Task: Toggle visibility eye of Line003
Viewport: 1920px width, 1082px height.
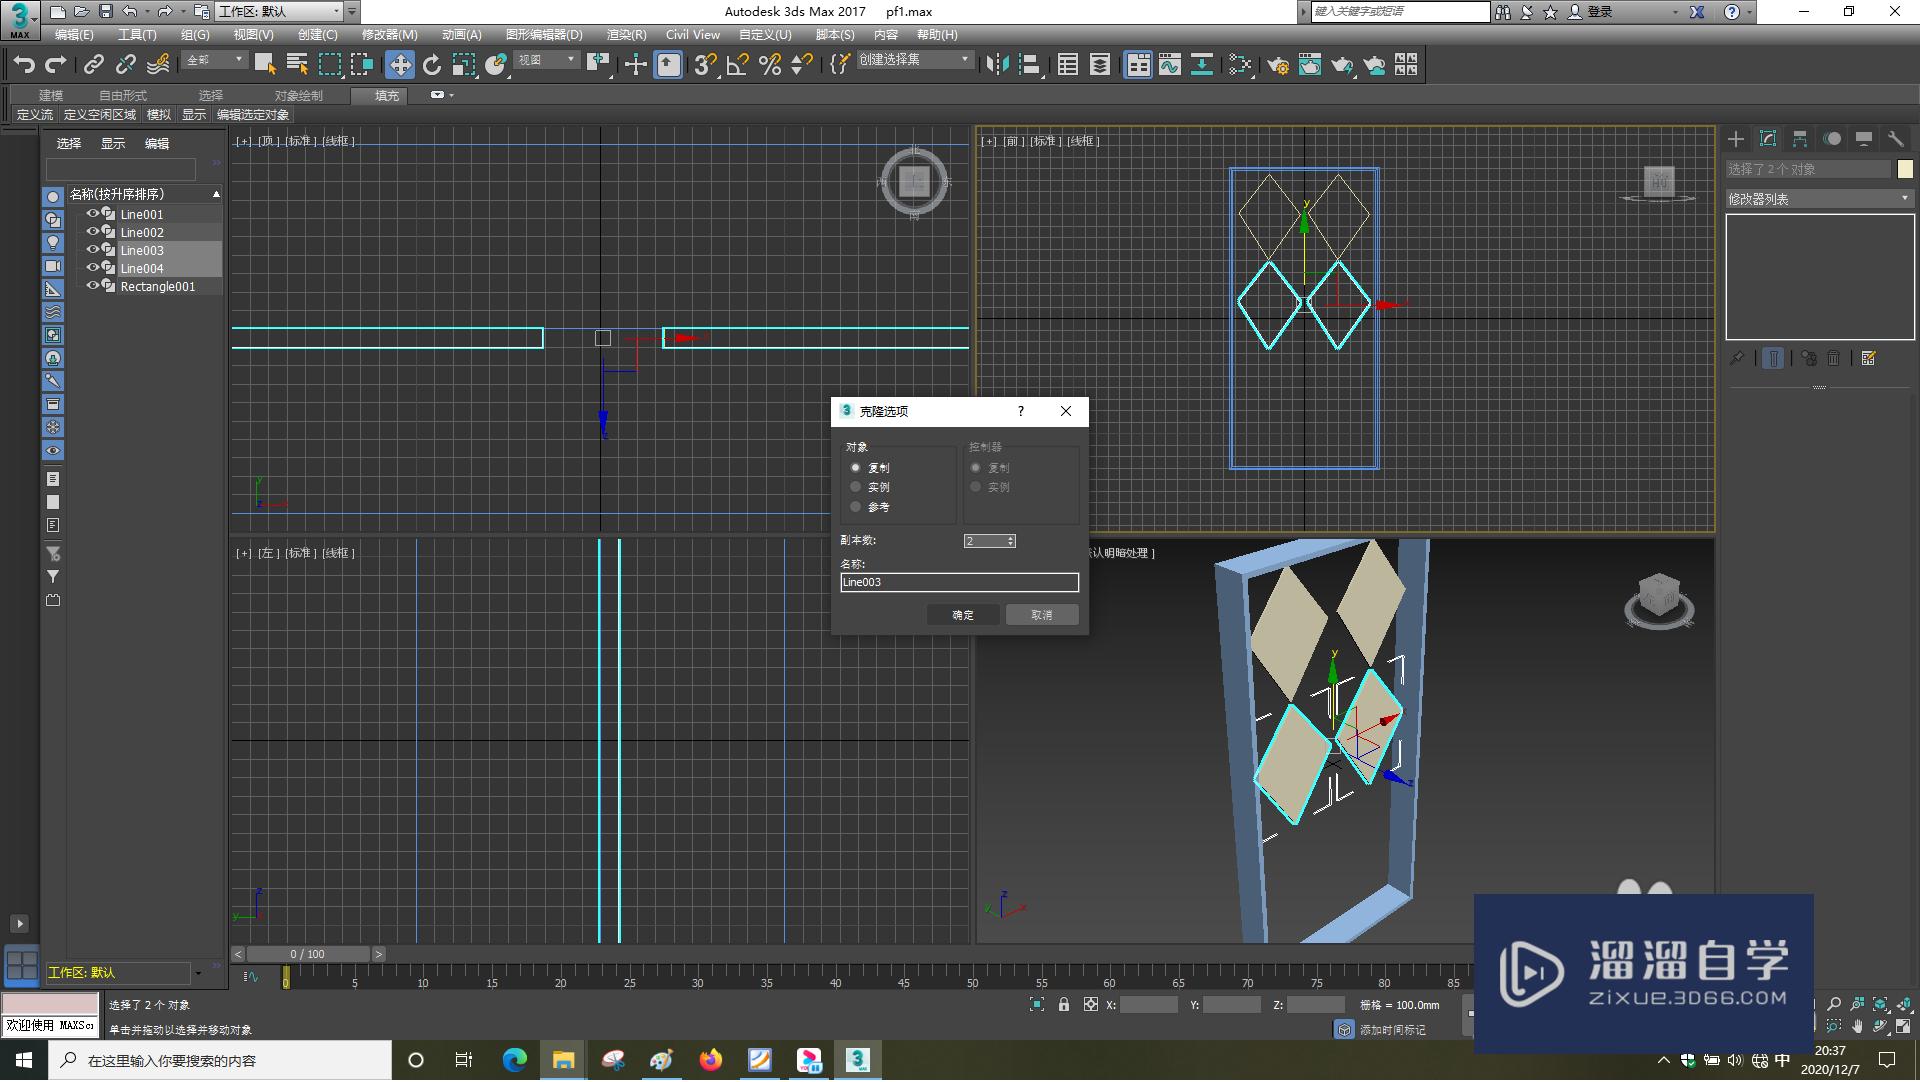Action: pos(92,250)
